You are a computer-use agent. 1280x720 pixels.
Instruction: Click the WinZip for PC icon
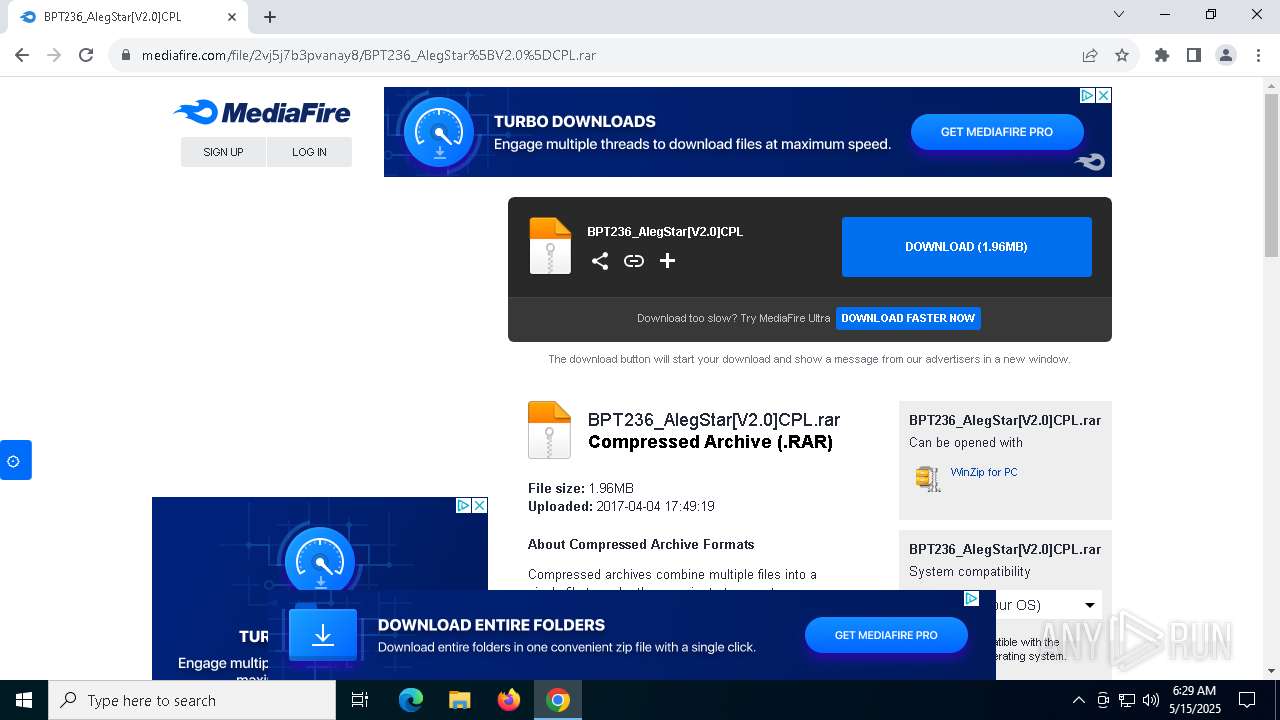tap(928, 478)
